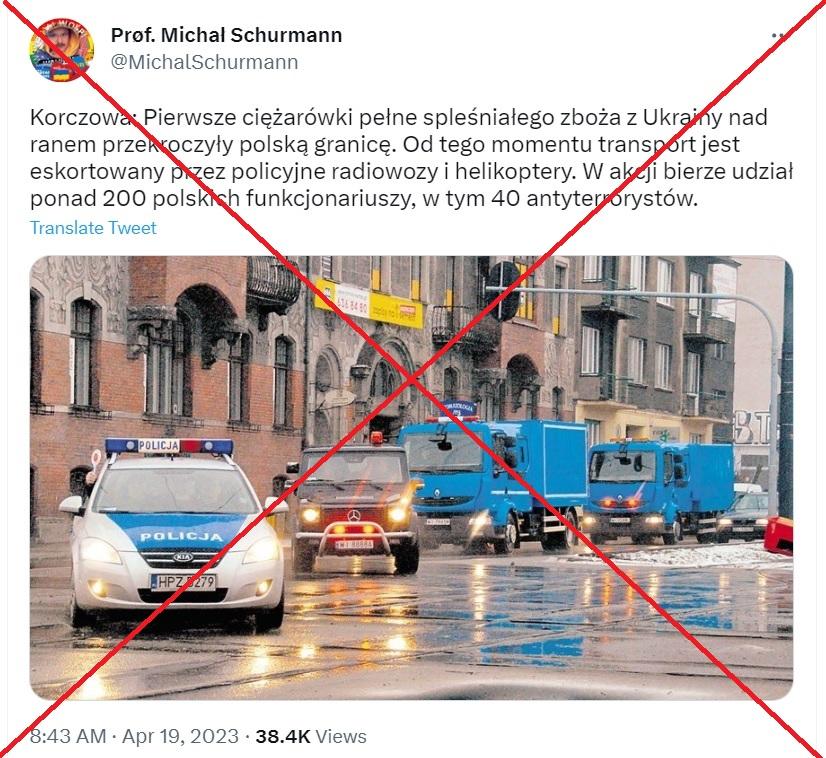Open the tweet's more options menu

coord(779,36)
